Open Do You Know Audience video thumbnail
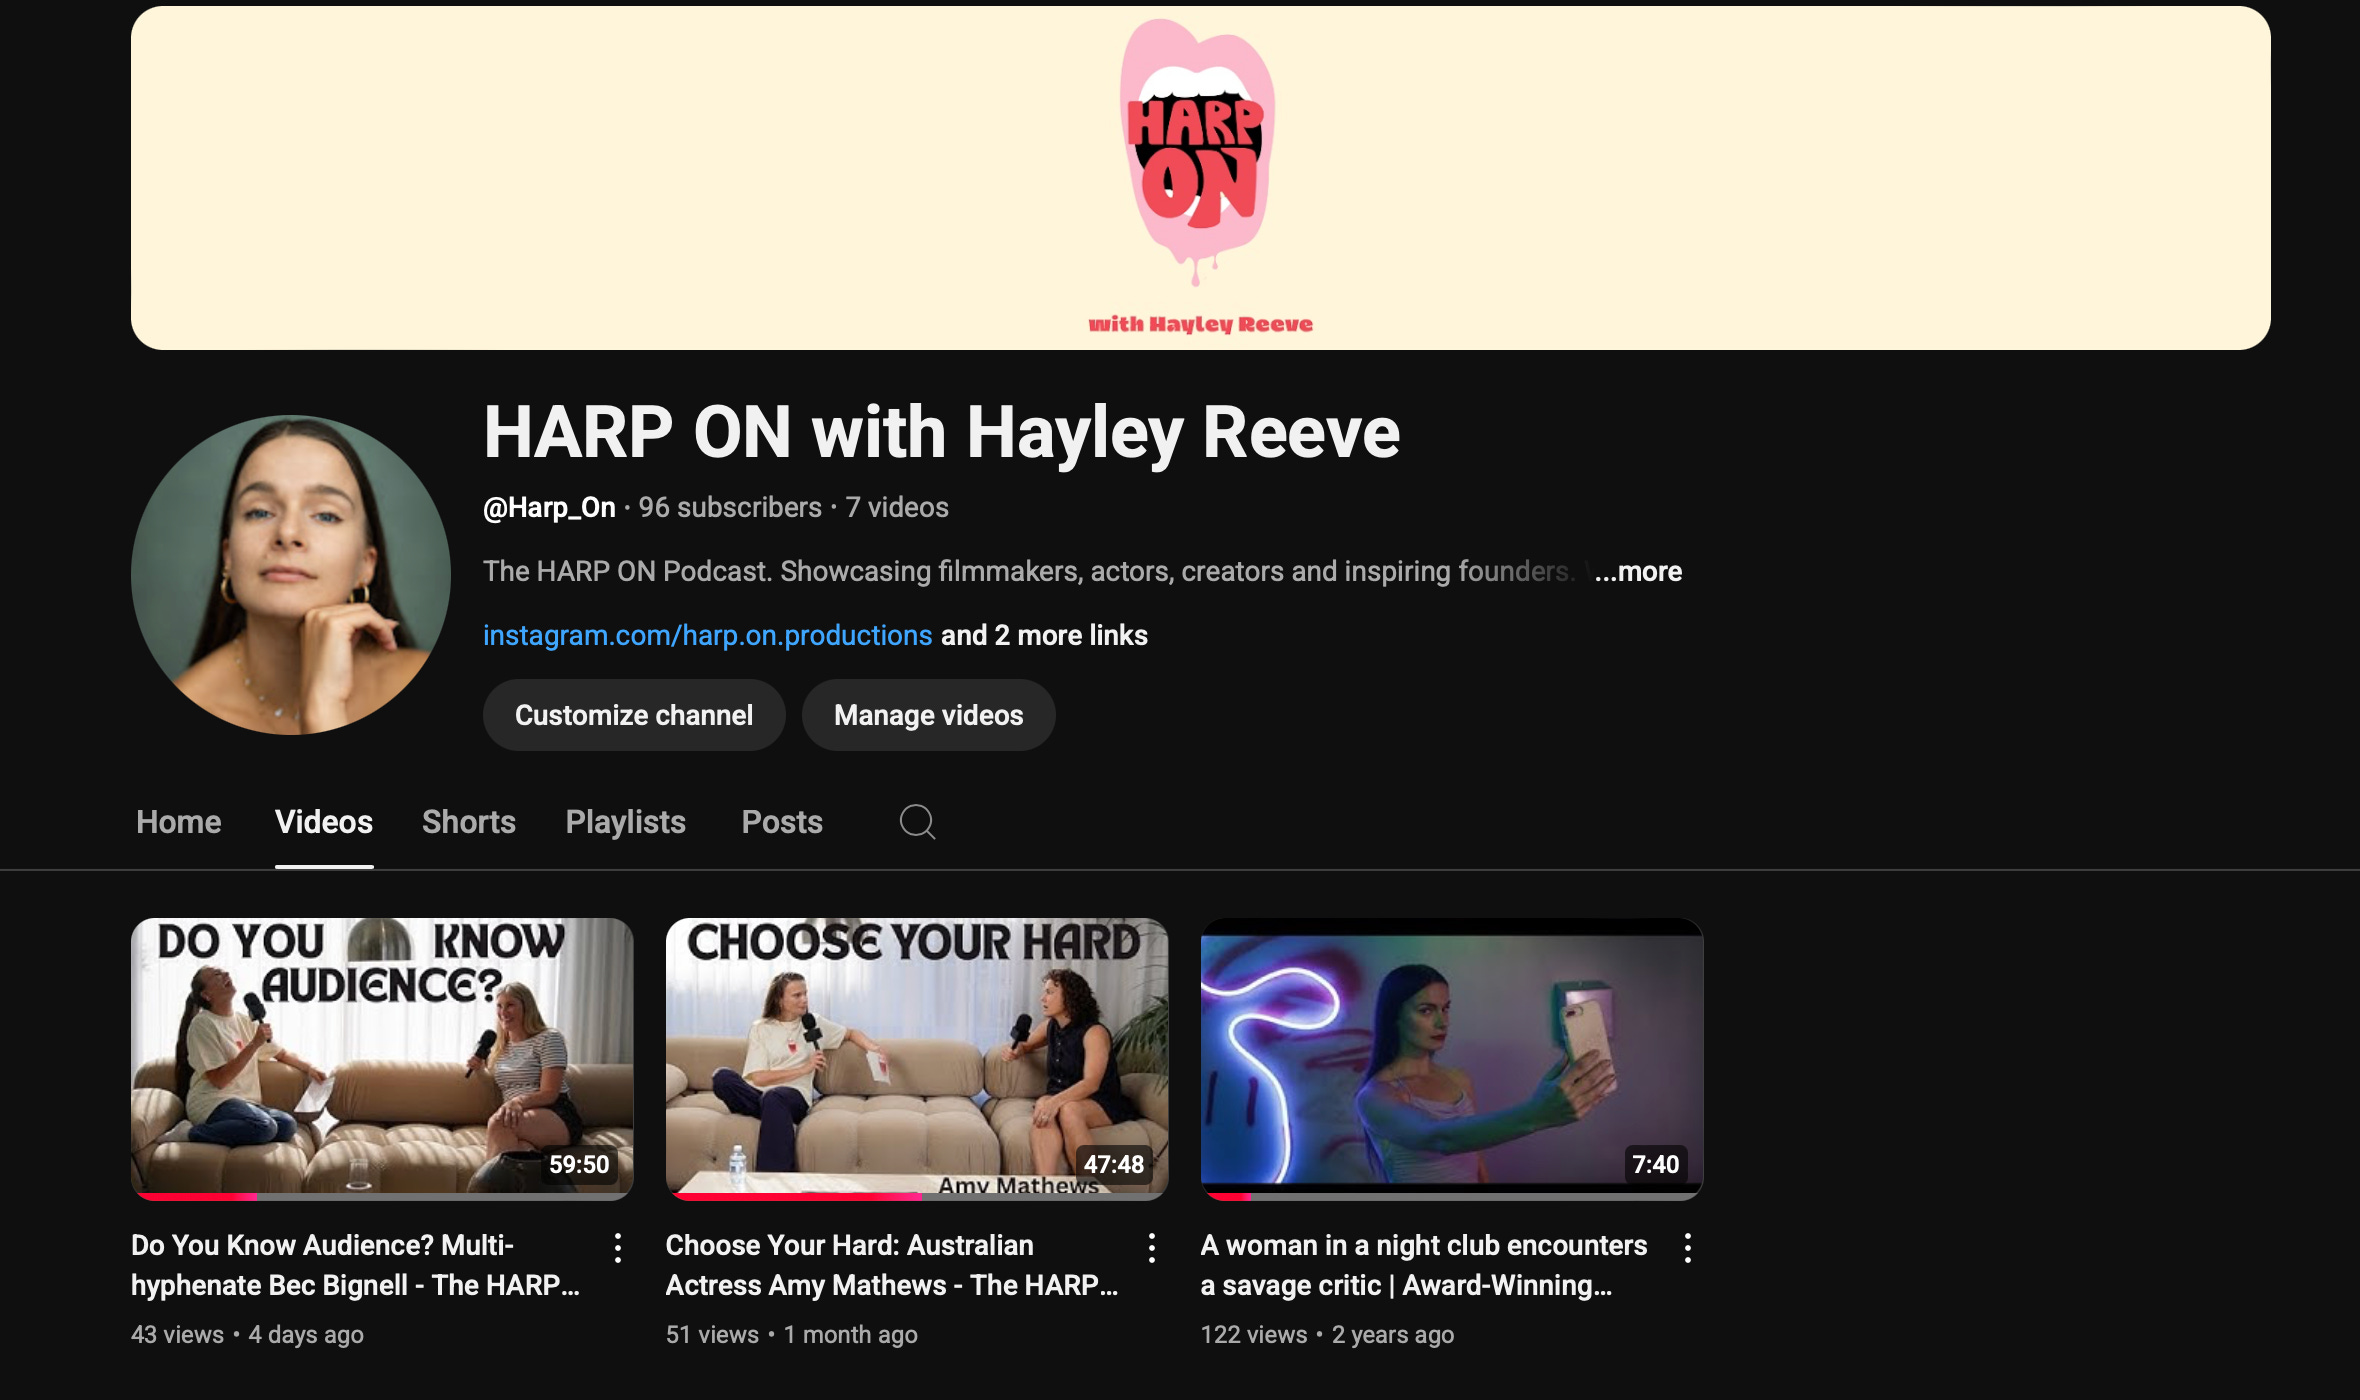Viewport: 2360px width, 1400px height. 382,1058
